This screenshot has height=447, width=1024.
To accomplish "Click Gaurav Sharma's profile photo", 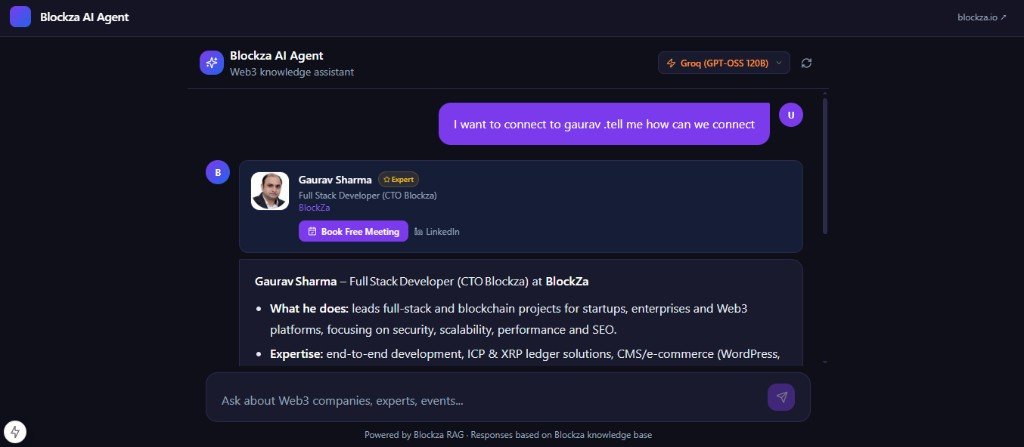I will pos(270,191).
